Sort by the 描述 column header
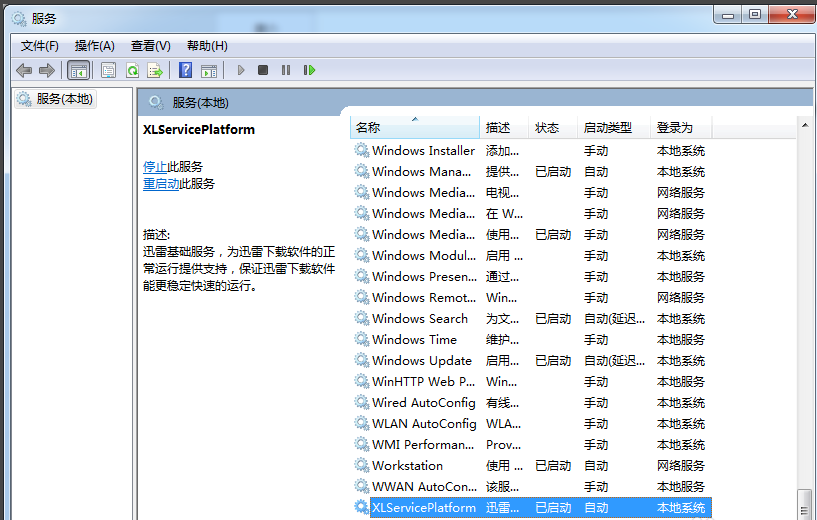The height and width of the screenshot is (520, 817). tap(504, 128)
